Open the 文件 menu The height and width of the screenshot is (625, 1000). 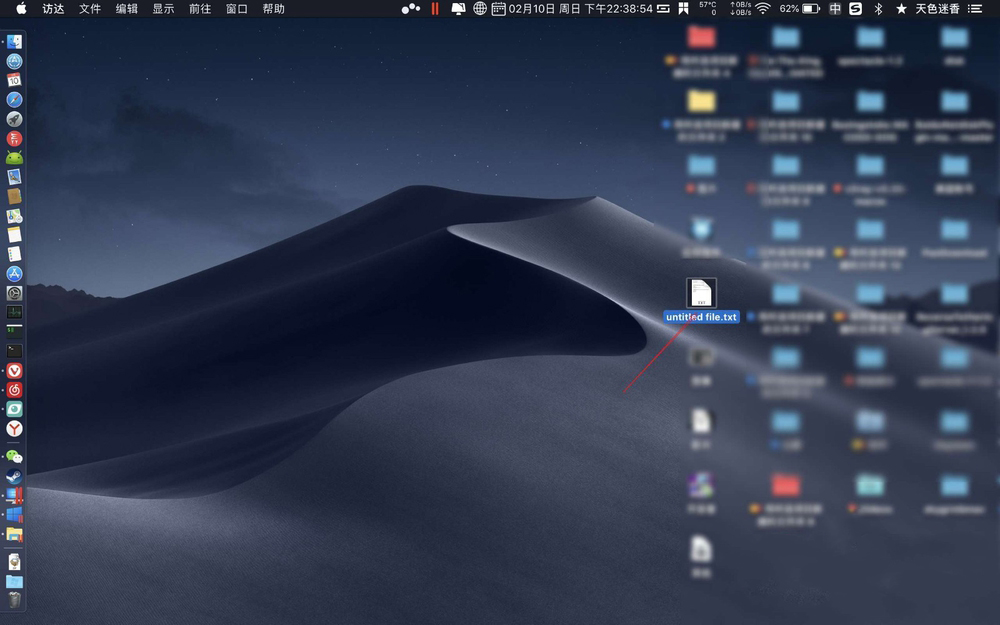coord(90,8)
